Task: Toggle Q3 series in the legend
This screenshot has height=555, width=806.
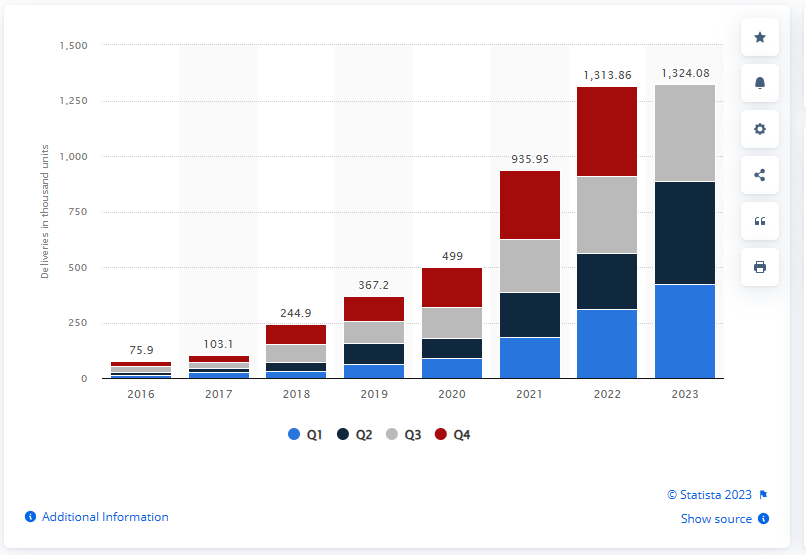Action: click(x=404, y=435)
